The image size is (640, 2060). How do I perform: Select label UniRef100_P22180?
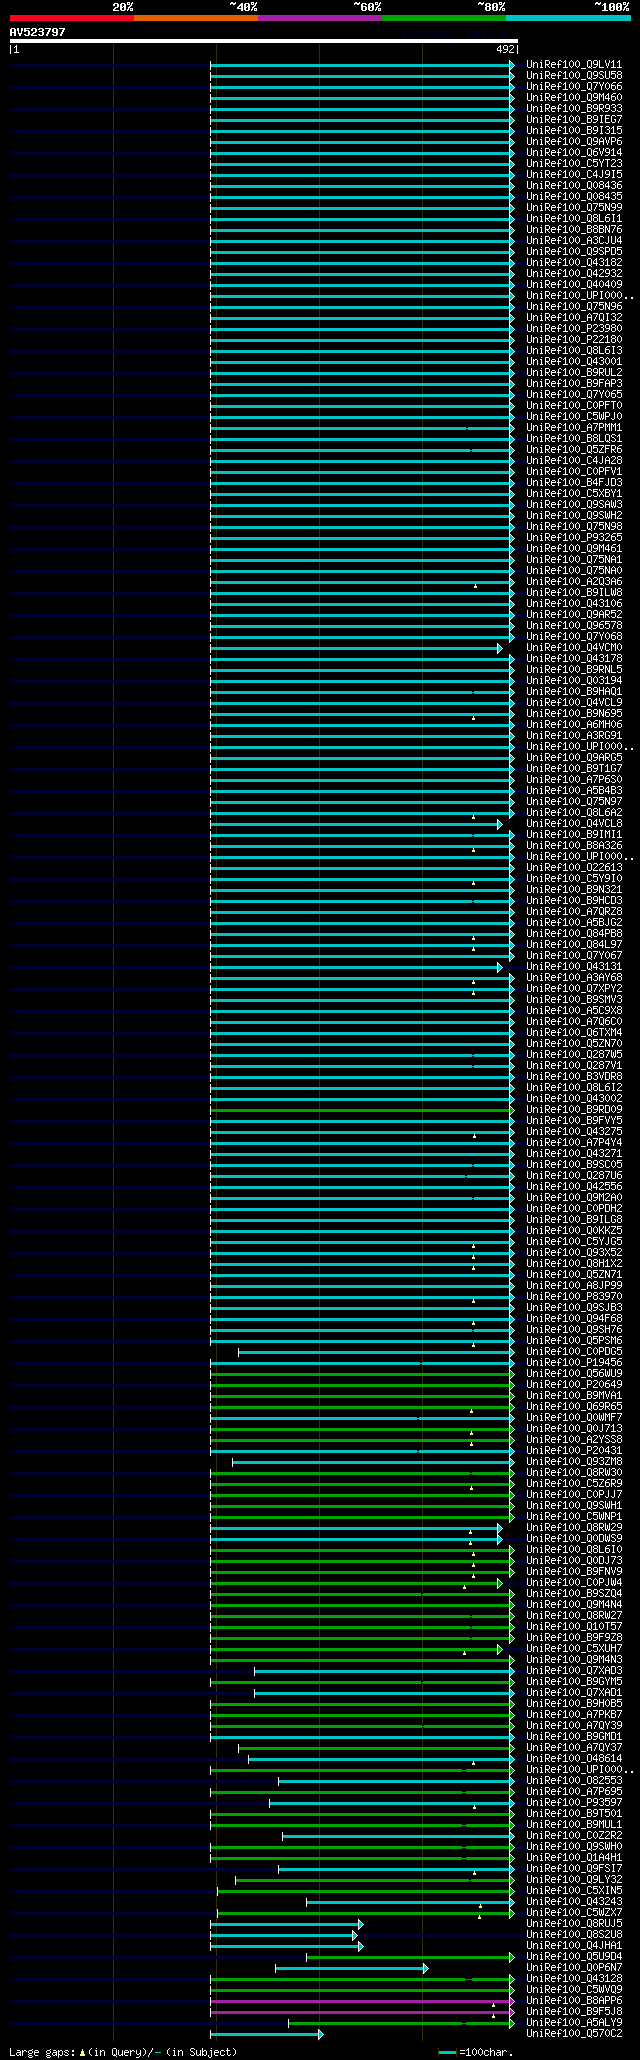[574, 340]
